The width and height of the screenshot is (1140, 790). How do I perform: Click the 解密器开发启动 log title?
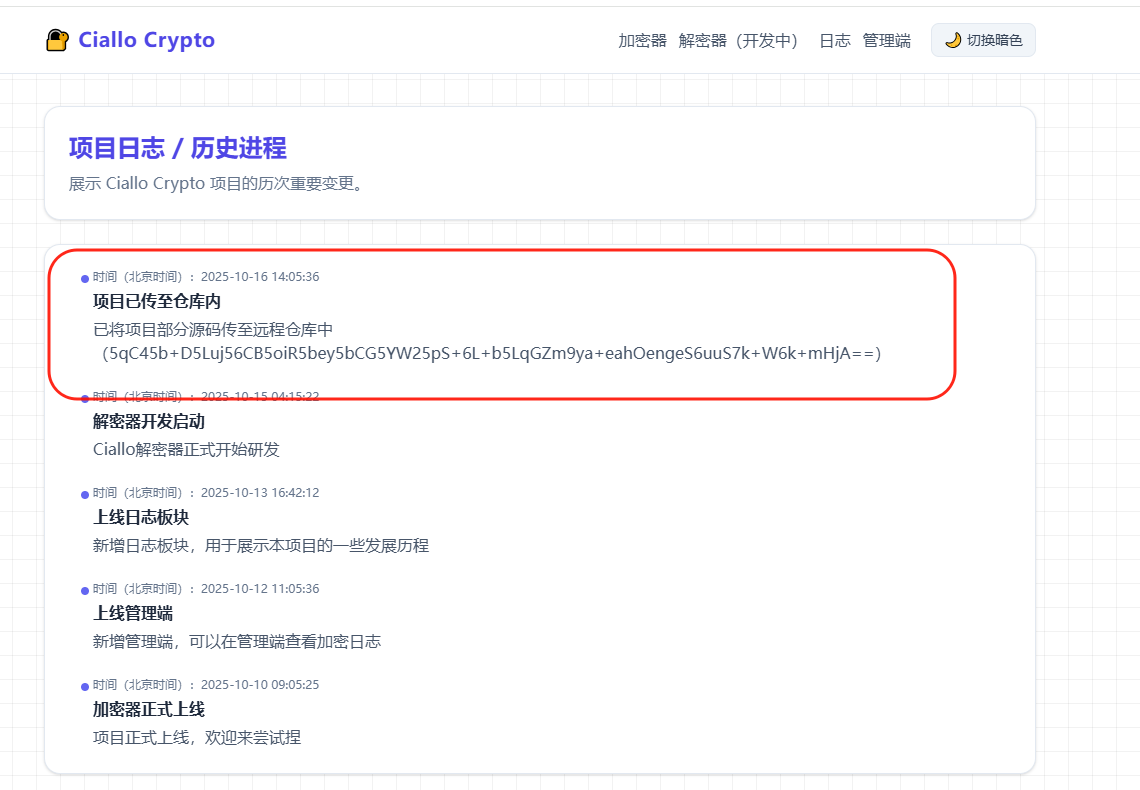point(148,422)
